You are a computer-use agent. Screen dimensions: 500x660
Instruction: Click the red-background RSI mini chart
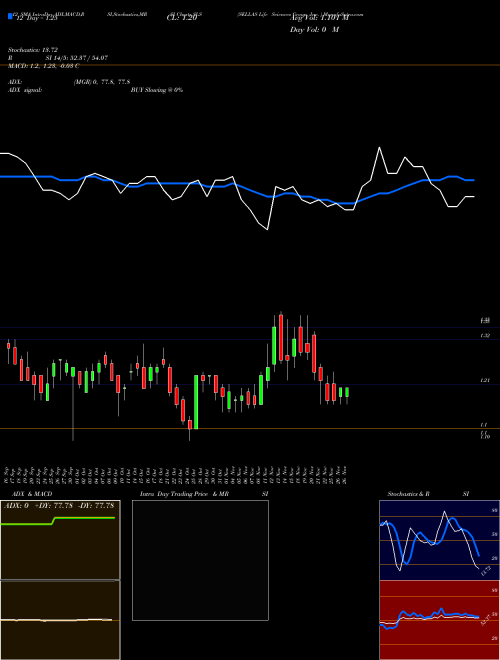439,620
